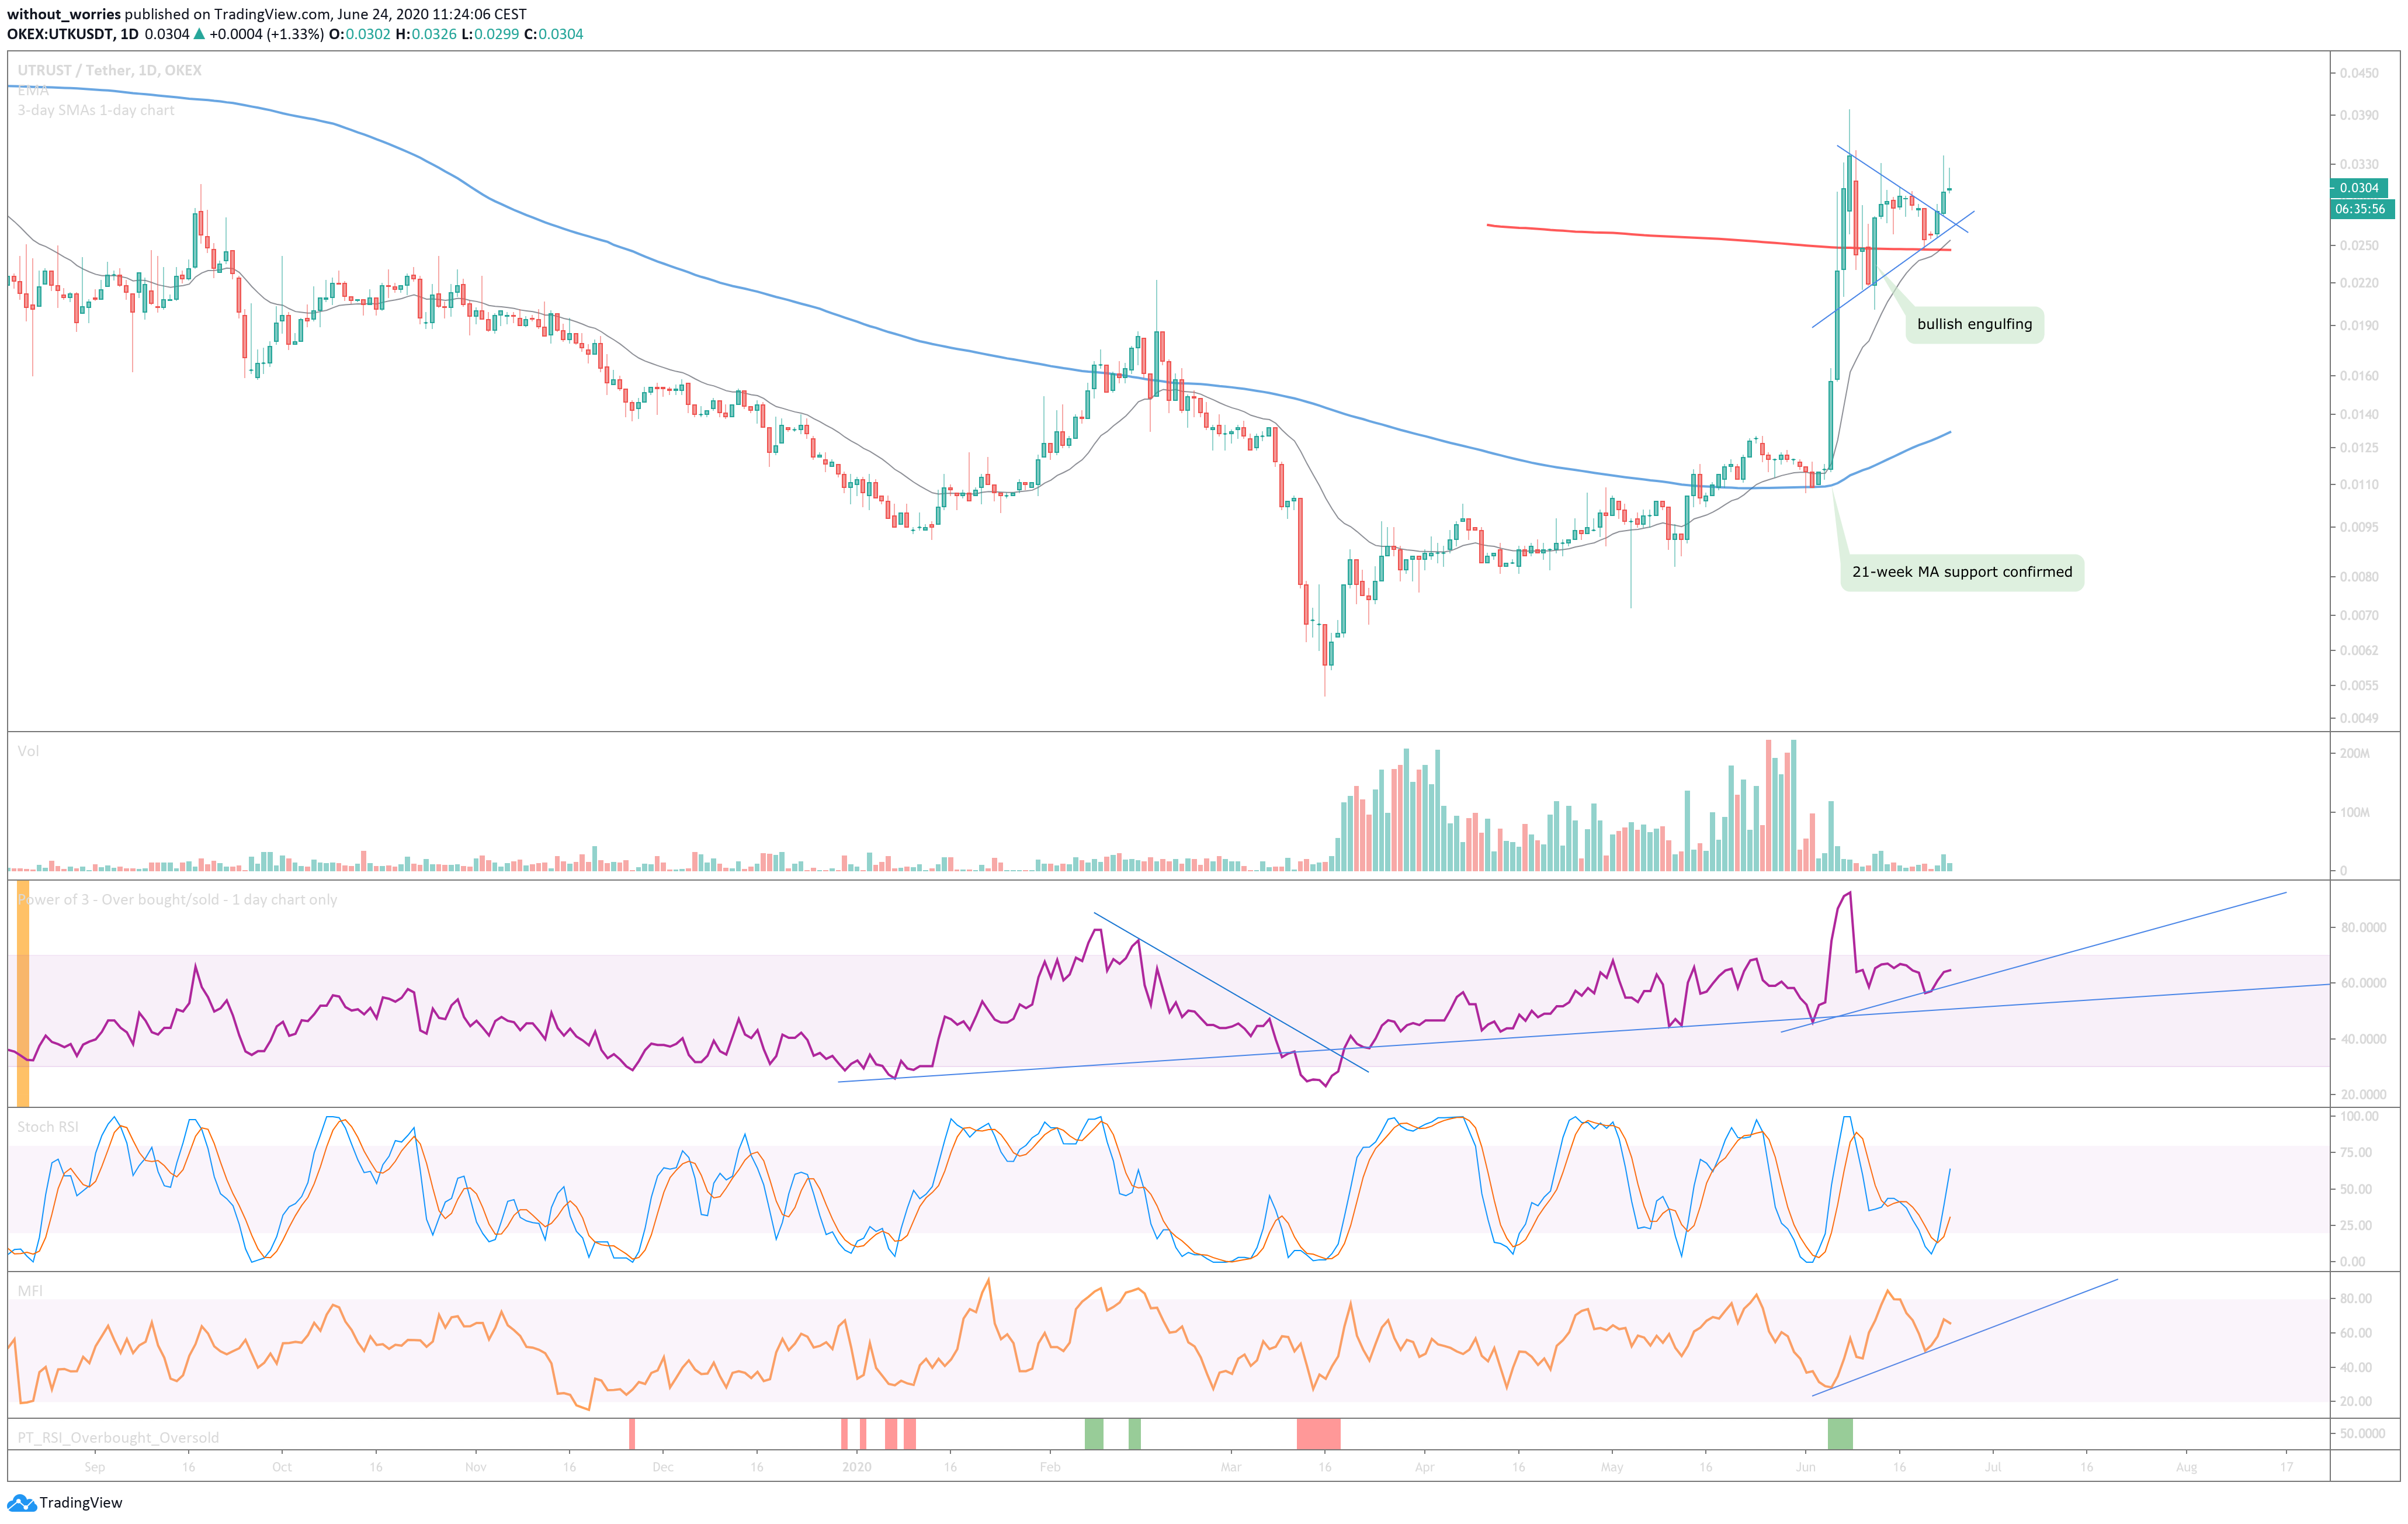Click the 0.0190 price axis label
The height and width of the screenshot is (1524, 2408).
point(2359,325)
